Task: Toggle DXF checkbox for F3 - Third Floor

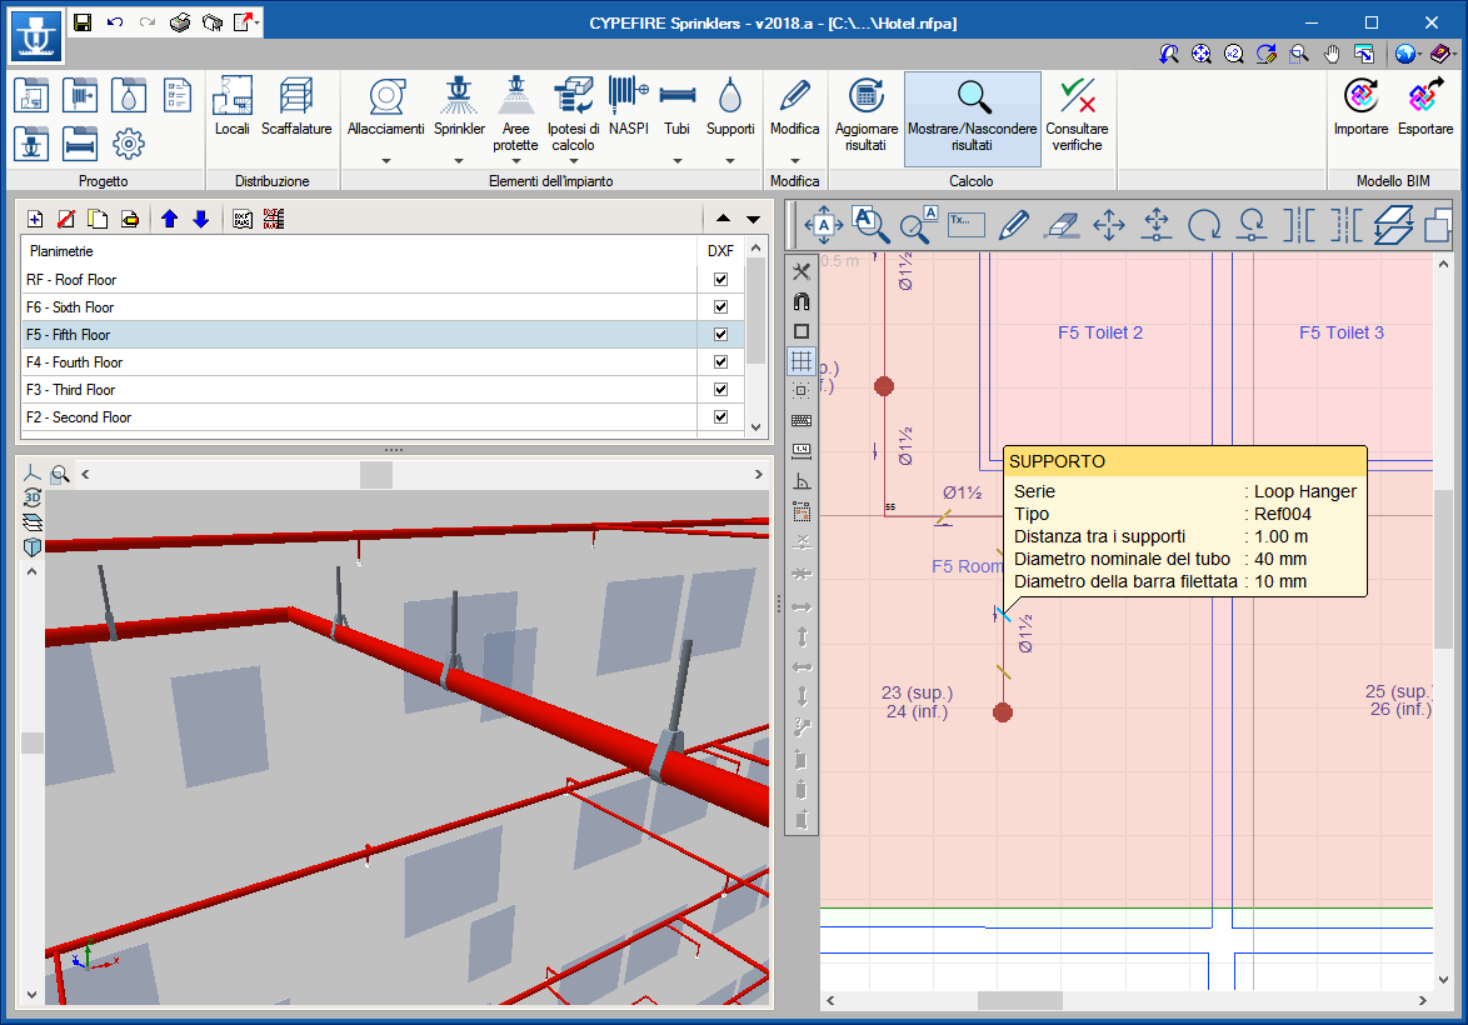Action: (721, 389)
